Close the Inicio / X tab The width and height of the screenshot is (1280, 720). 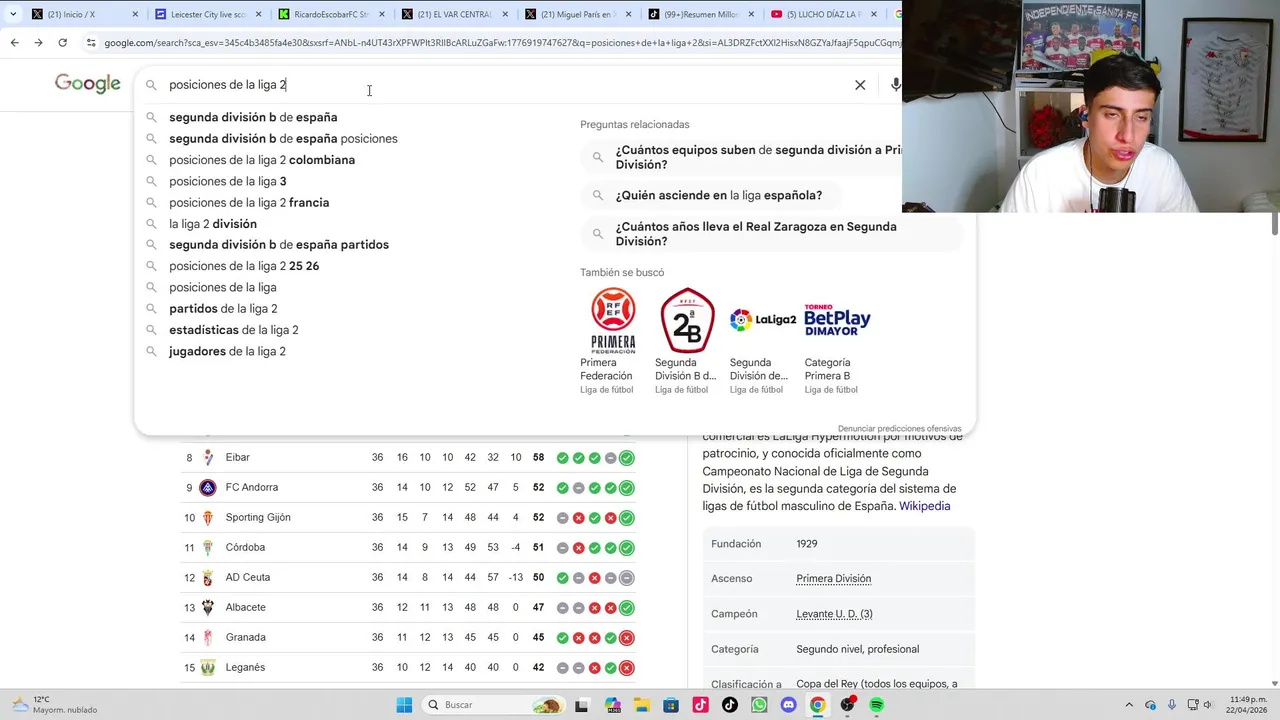click(x=135, y=14)
